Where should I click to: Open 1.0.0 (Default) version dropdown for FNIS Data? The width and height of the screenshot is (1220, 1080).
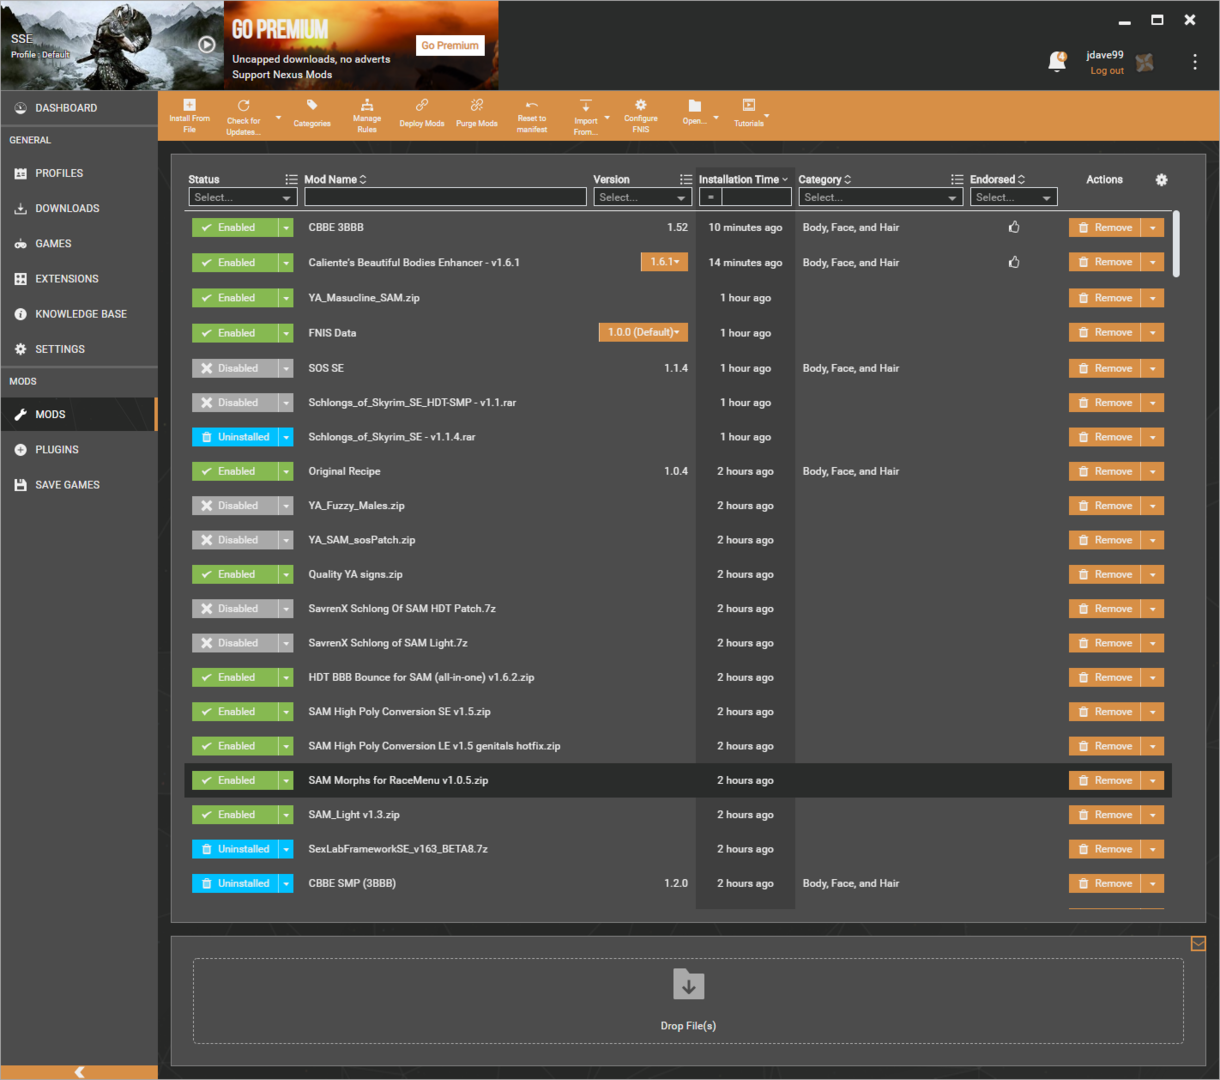click(x=643, y=332)
